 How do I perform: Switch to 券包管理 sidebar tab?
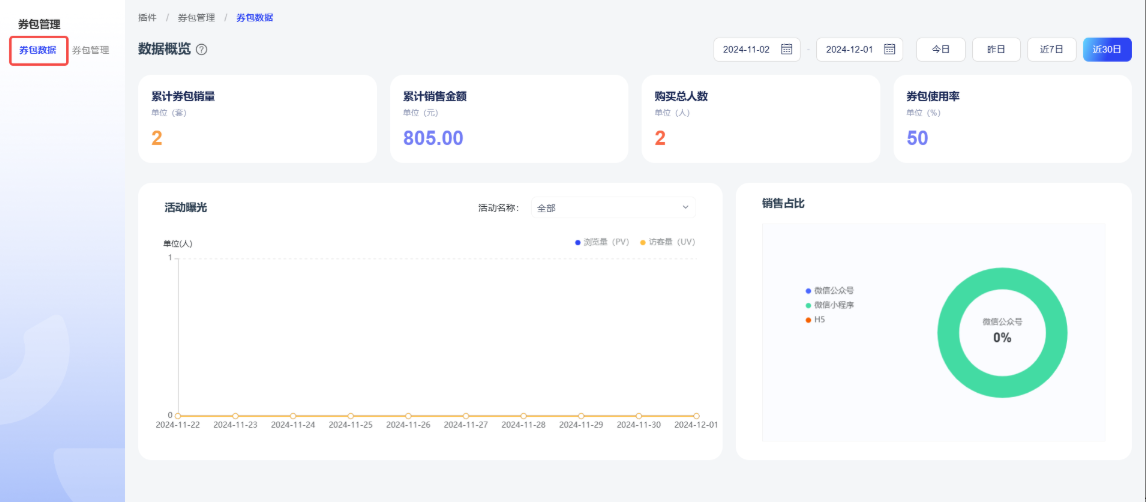(x=90, y=50)
